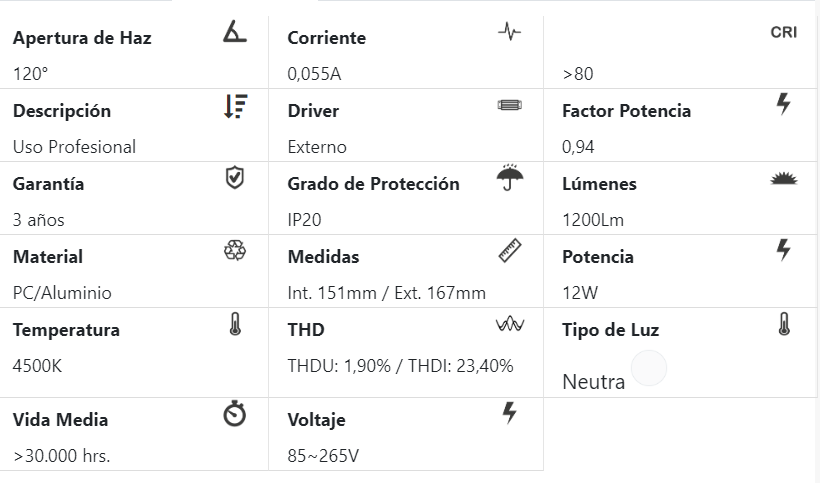Select the 1200Lm lumens value
Image resolution: width=820 pixels, height=483 pixels.
coord(593,220)
